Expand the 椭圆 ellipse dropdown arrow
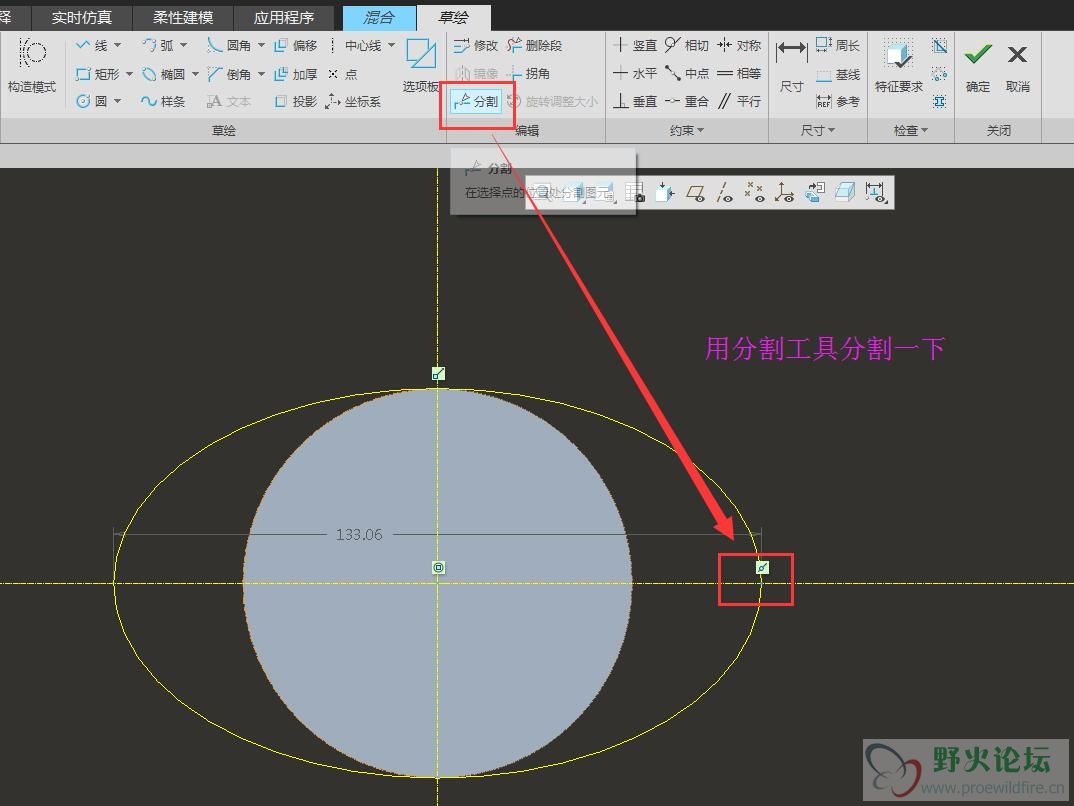1074x806 pixels. 195,74
